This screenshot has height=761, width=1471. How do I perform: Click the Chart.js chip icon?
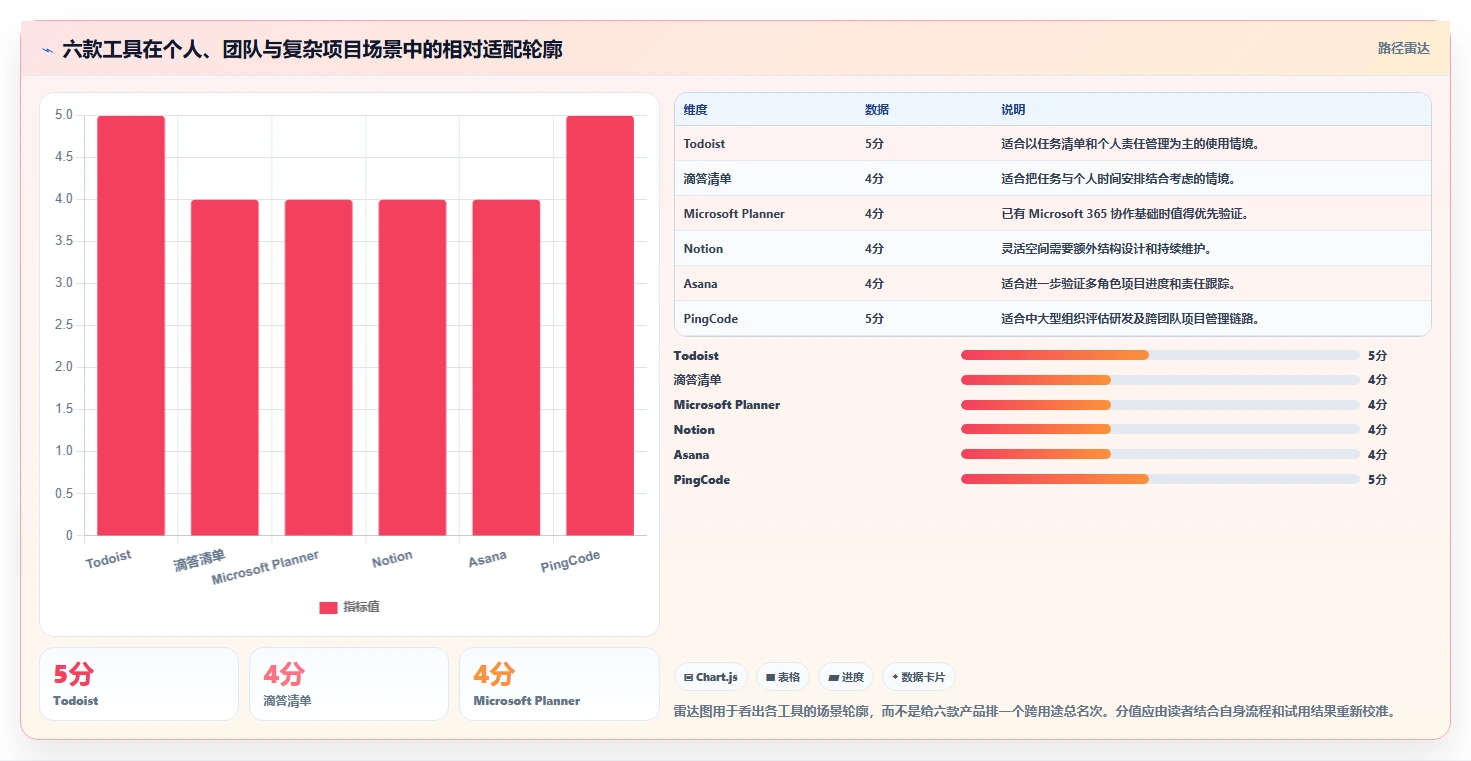click(689, 677)
